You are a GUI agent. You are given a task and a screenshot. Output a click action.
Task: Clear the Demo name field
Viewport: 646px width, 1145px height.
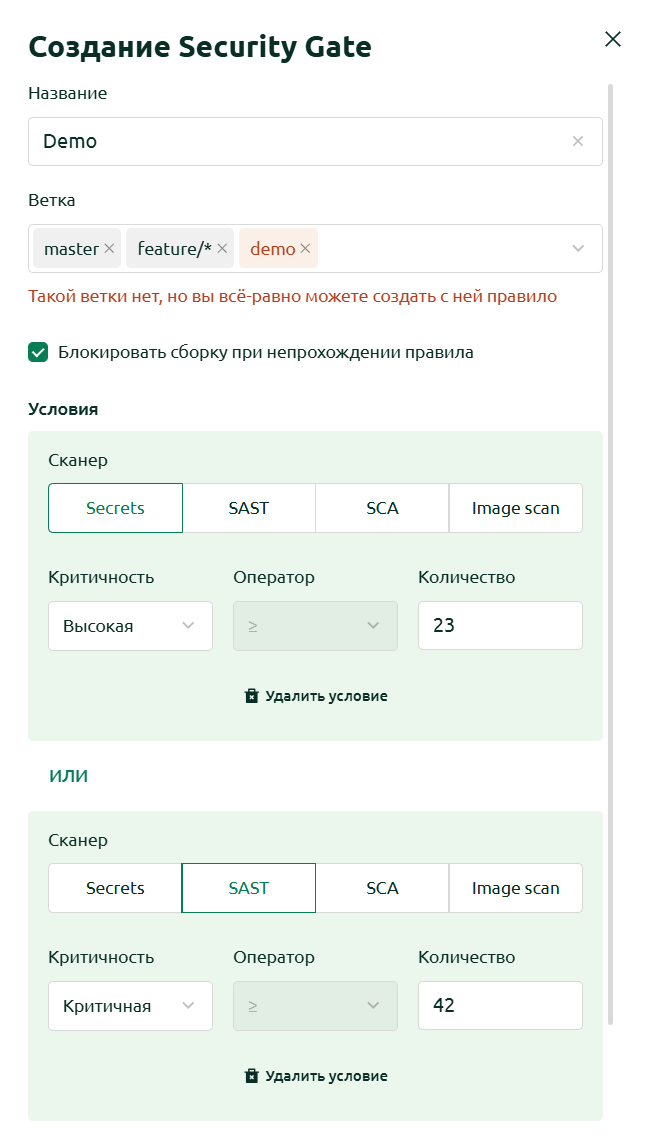577,141
